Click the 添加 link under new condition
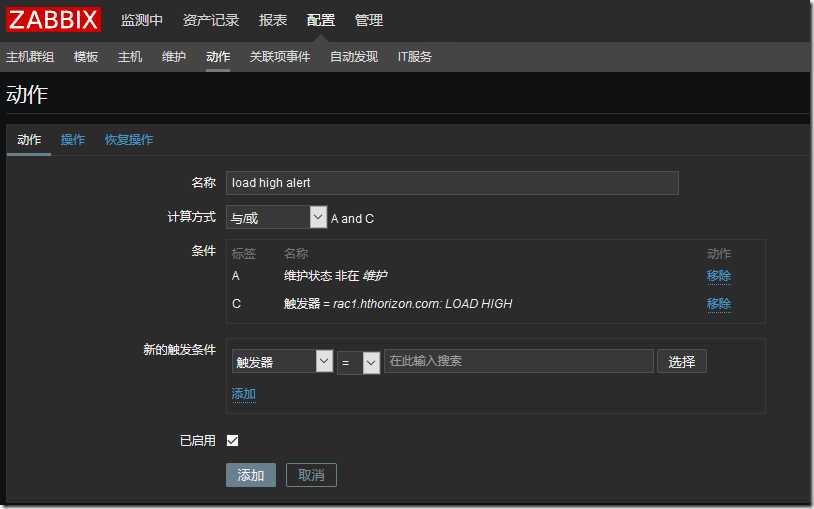This screenshot has height=509, width=814. tap(243, 394)
